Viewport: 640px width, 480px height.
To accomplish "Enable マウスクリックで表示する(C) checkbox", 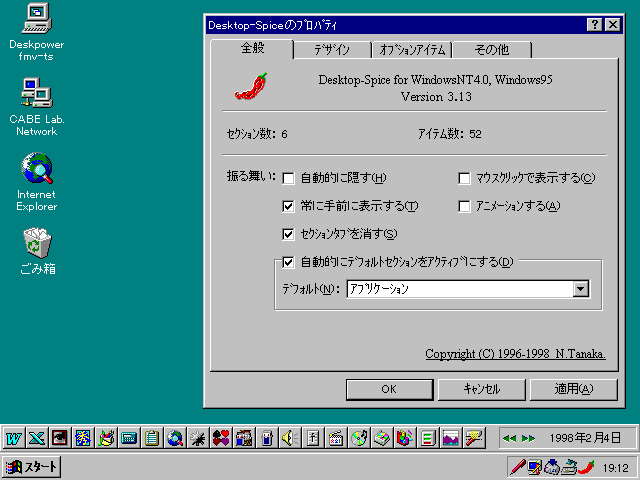I will (x=464, y=178).
